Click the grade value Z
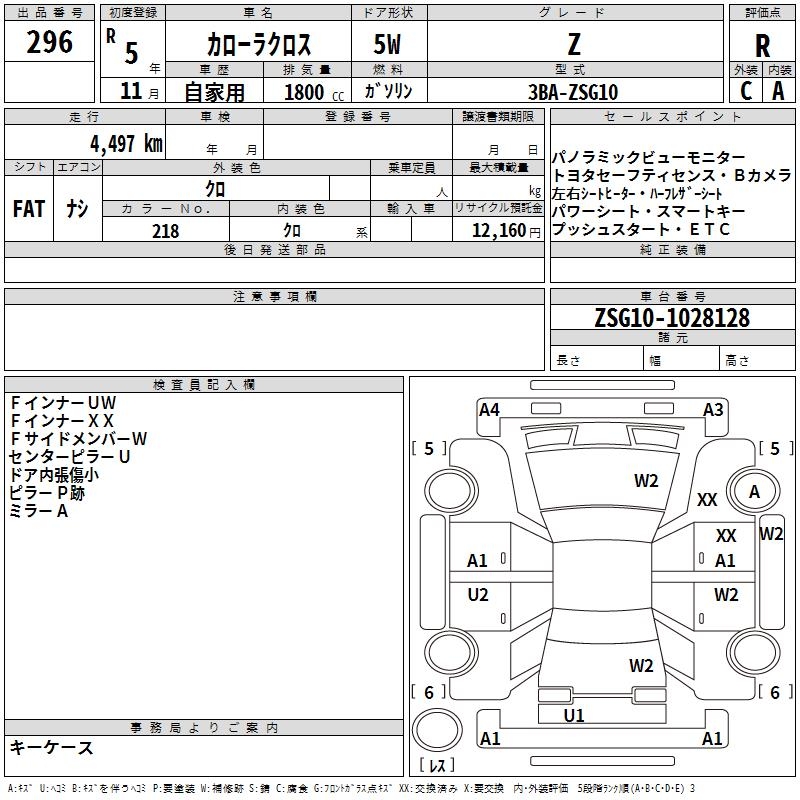This screenshot has height=800, width=800. pos(574,44)
